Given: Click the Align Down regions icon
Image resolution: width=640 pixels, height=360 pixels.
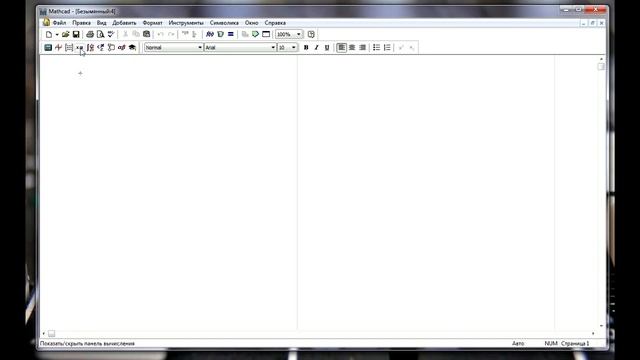Looking at the screenshot, I should (x=195, y=34).
